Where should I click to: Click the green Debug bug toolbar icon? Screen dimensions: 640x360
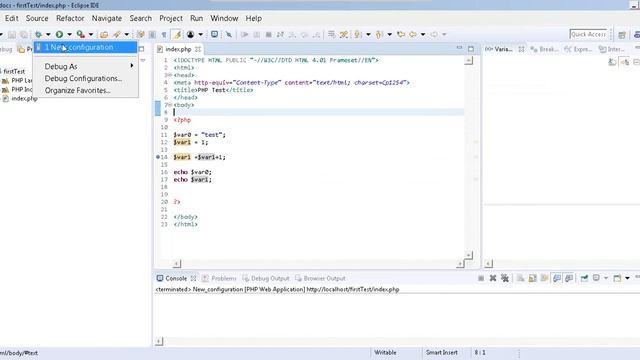point(38,34)
